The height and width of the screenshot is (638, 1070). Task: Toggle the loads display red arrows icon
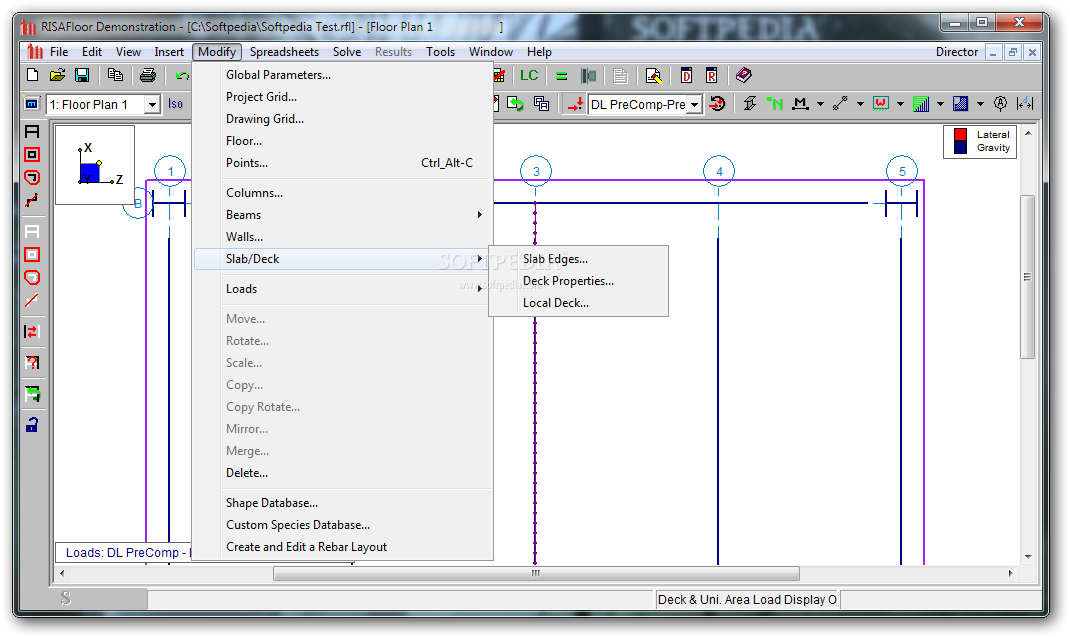(576, 104)
